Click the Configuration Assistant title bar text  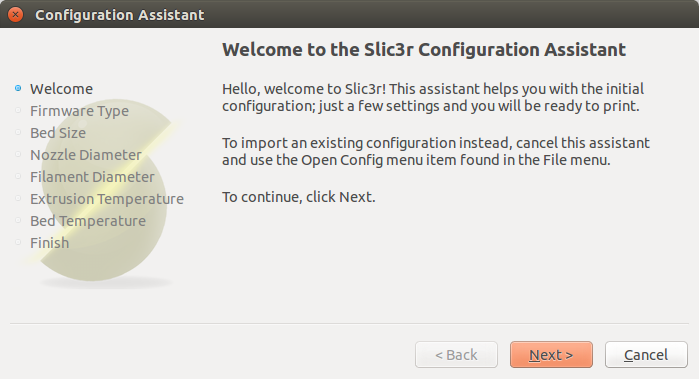119,15
